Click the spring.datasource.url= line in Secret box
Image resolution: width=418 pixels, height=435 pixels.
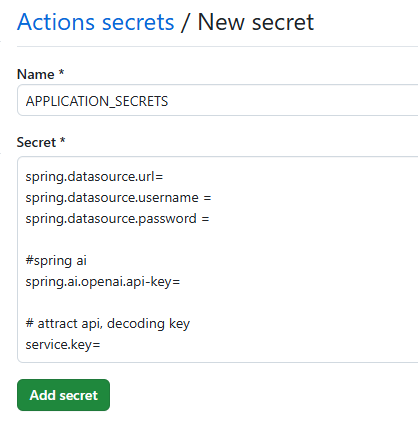tap(94, 177)
